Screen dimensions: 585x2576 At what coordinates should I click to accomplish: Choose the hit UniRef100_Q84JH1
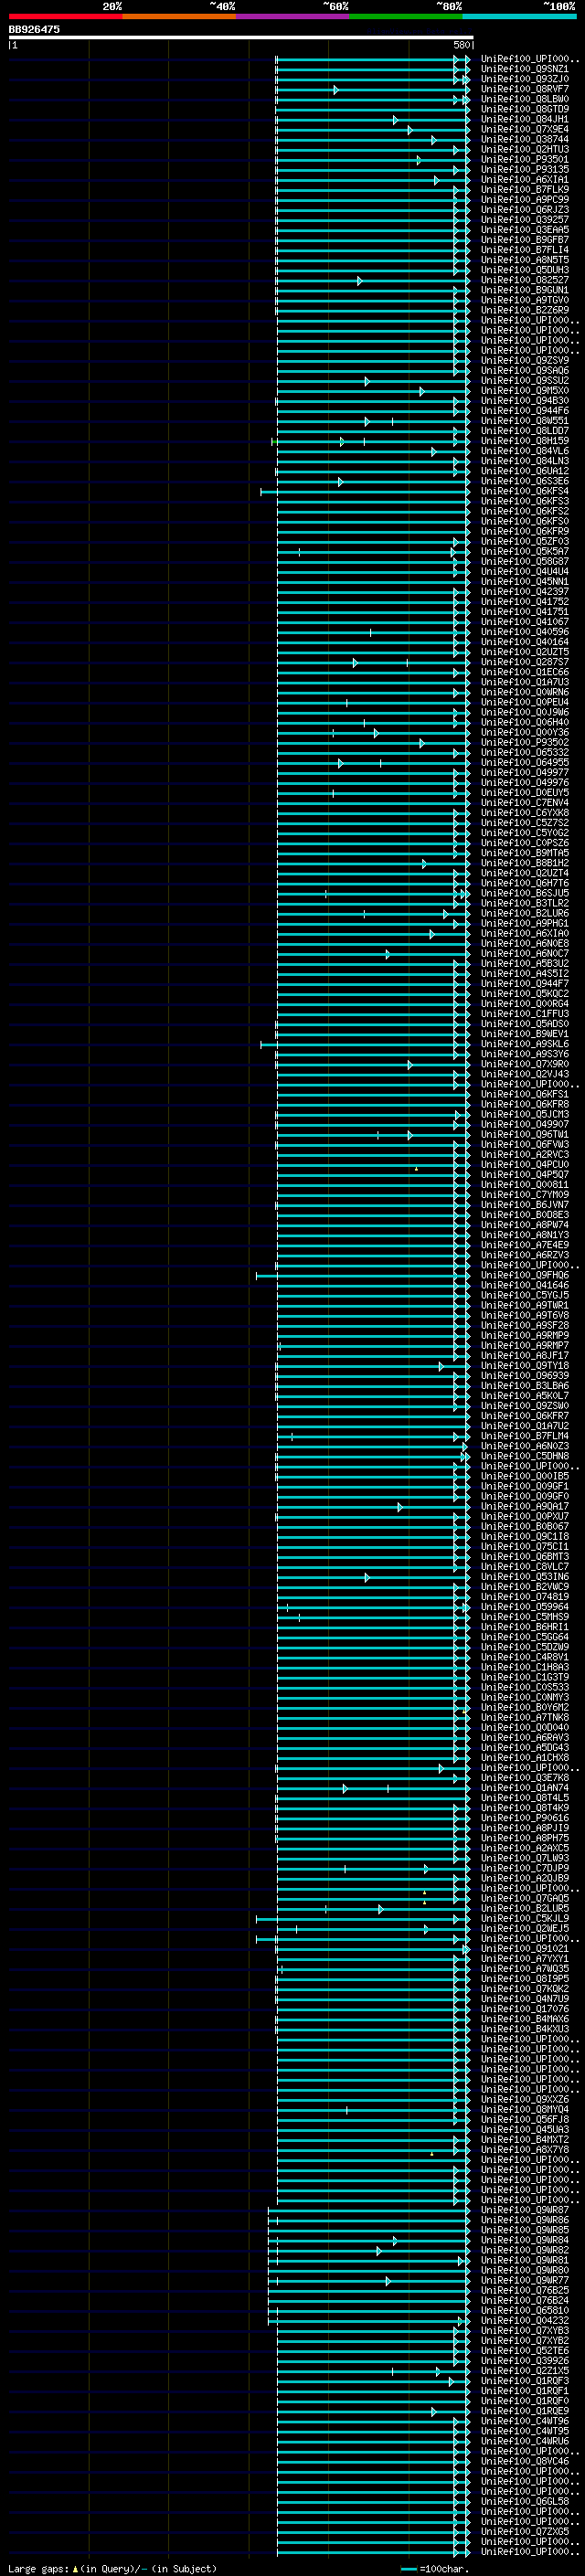(x=525, y=120)
